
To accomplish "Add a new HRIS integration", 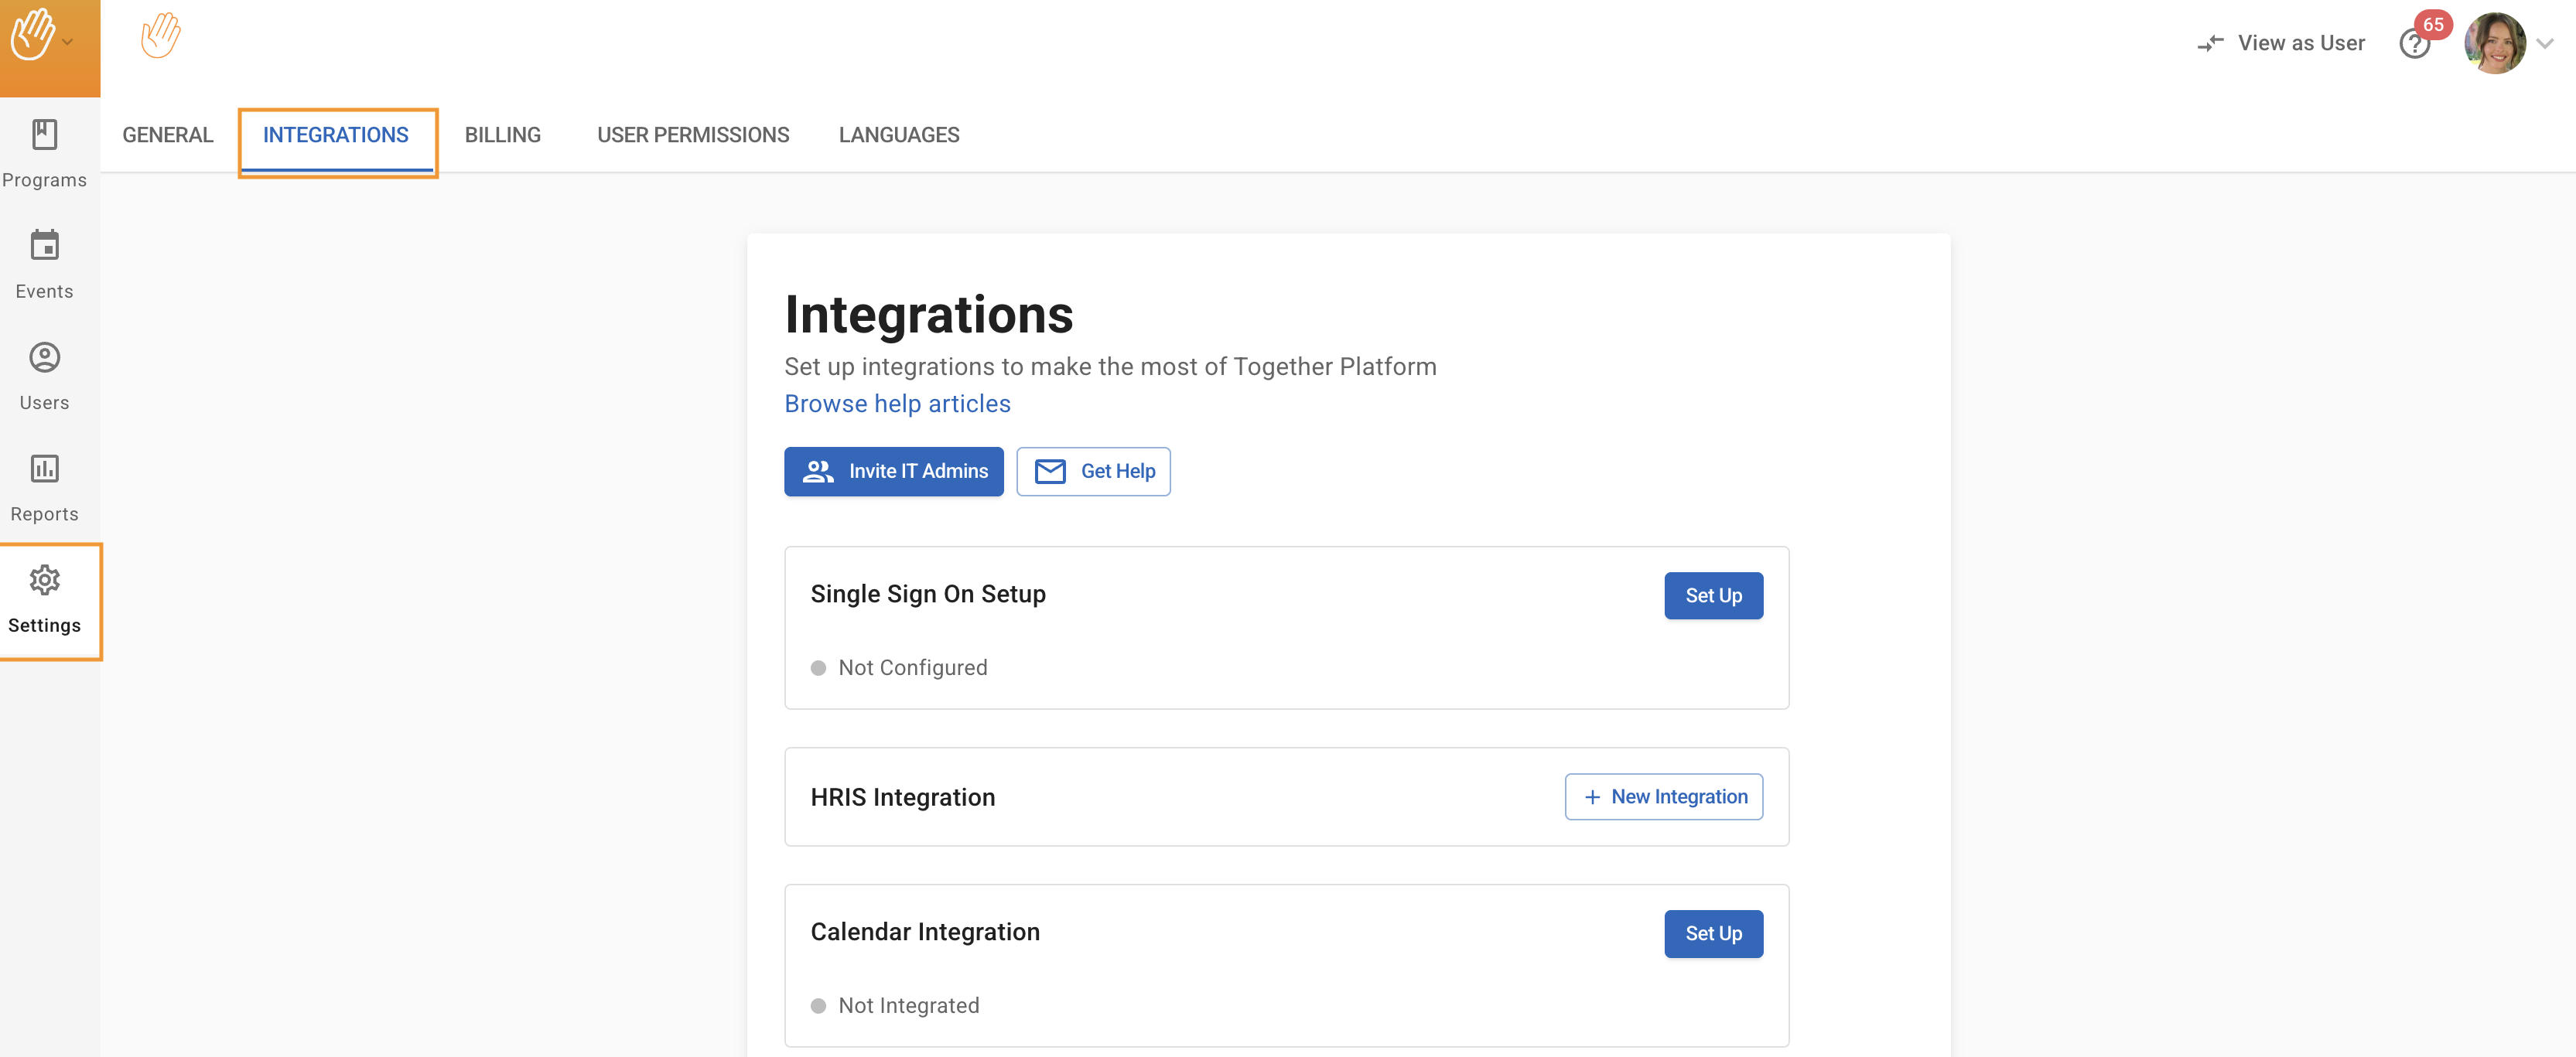I will tap(1663, 796).
